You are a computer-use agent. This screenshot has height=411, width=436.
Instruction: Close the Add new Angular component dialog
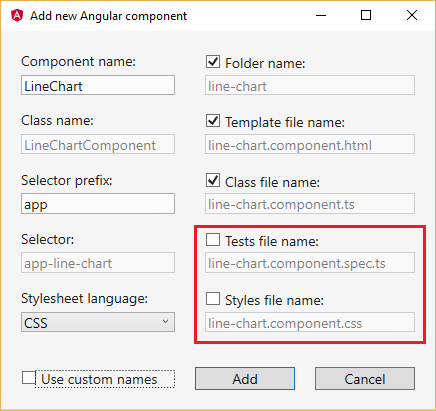coord(412,15)
